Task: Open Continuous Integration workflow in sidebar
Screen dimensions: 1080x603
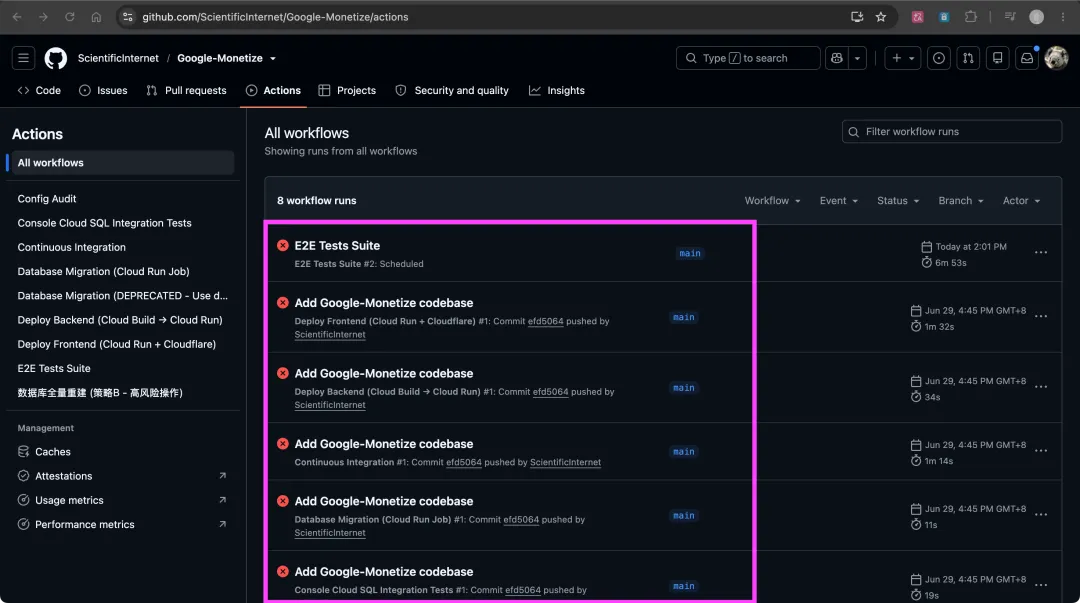Action: coord(72,247)
